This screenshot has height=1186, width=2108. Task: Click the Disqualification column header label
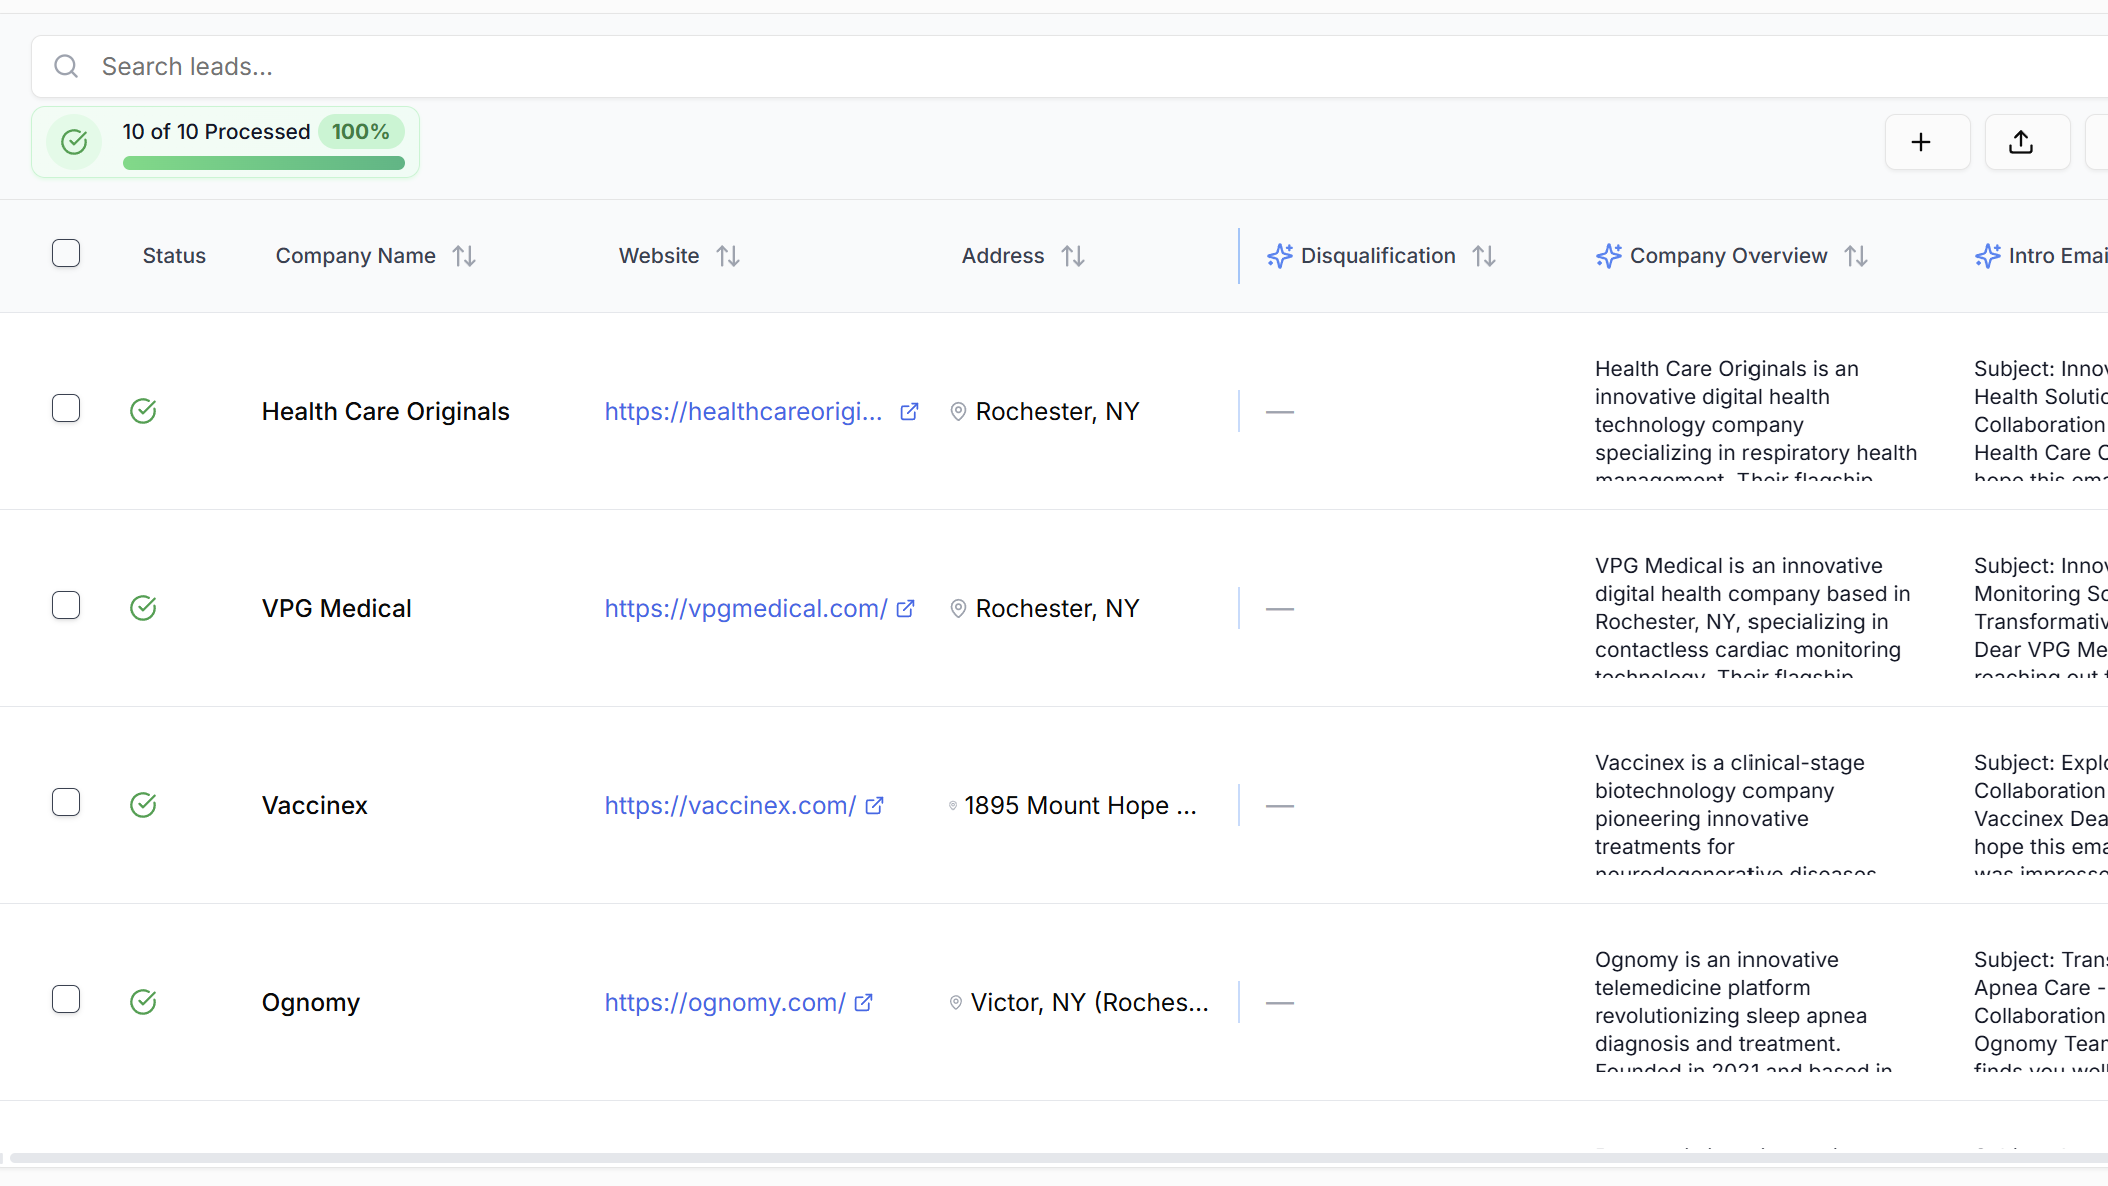(x=1378, y=256)
